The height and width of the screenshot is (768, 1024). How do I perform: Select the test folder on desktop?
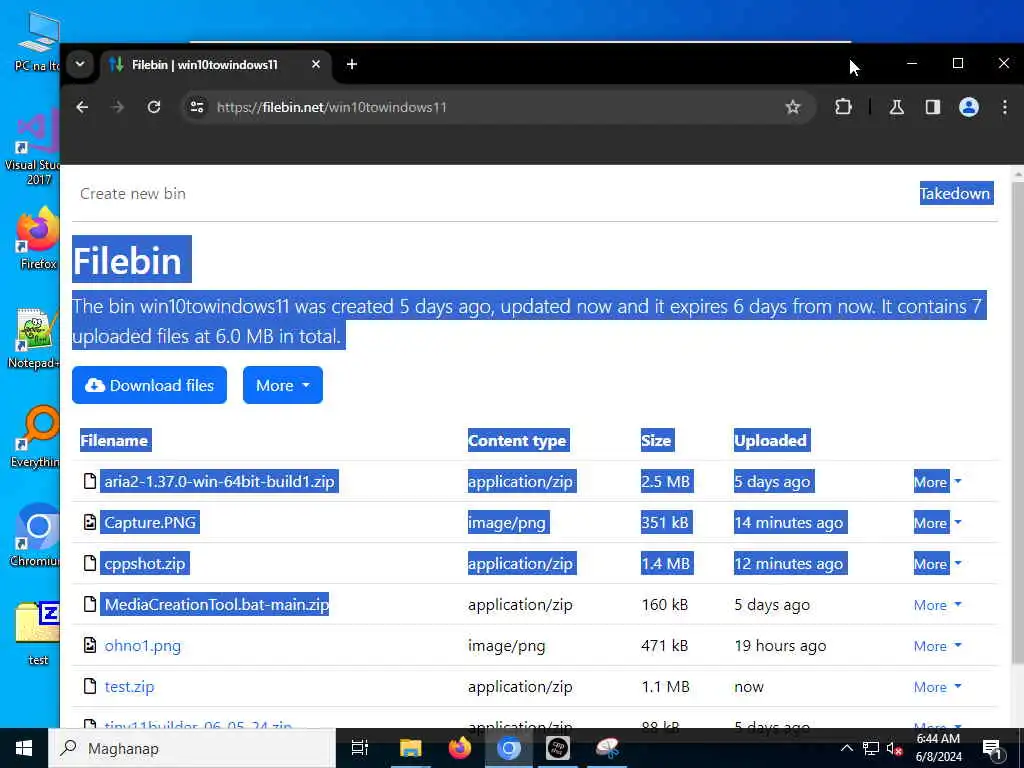pos(38,632)
